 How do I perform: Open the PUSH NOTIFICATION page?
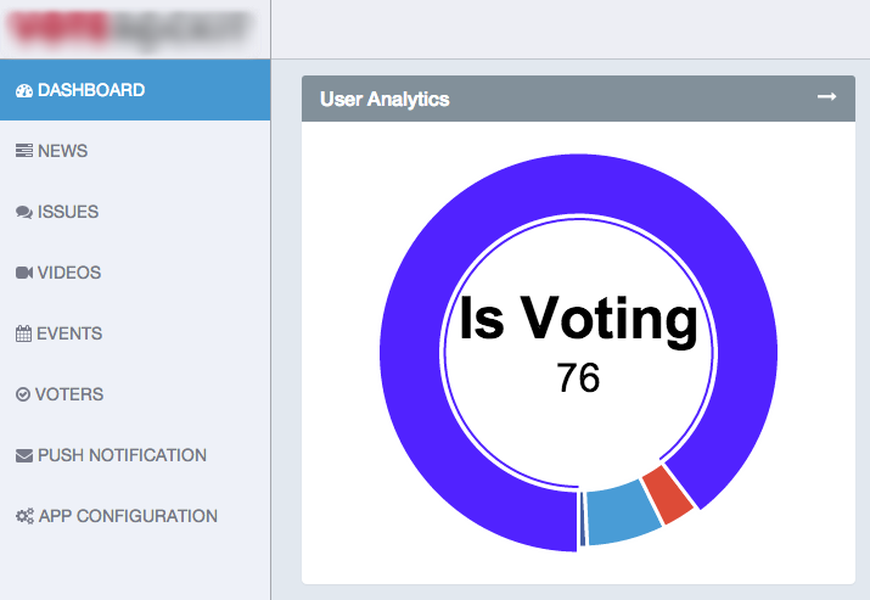pos(135,455)
